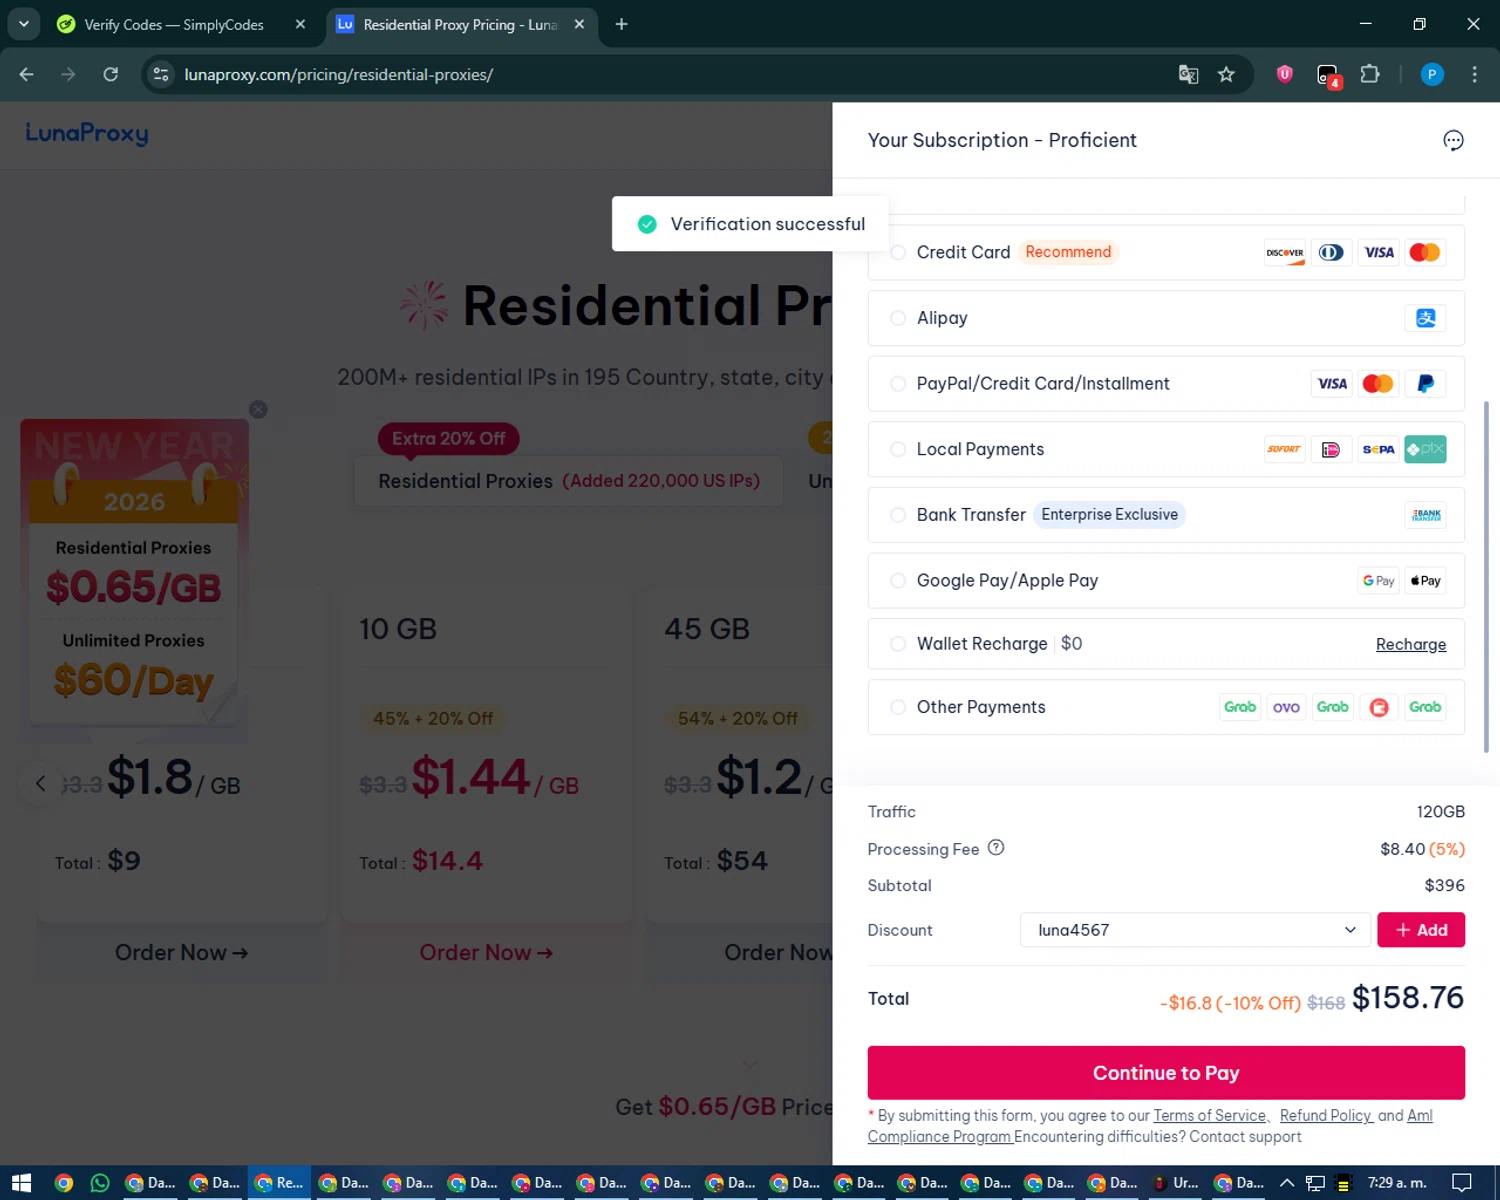Click the PayPal logo icon
This screenshot has width=1500, height=1200.
pos(1426,384)
